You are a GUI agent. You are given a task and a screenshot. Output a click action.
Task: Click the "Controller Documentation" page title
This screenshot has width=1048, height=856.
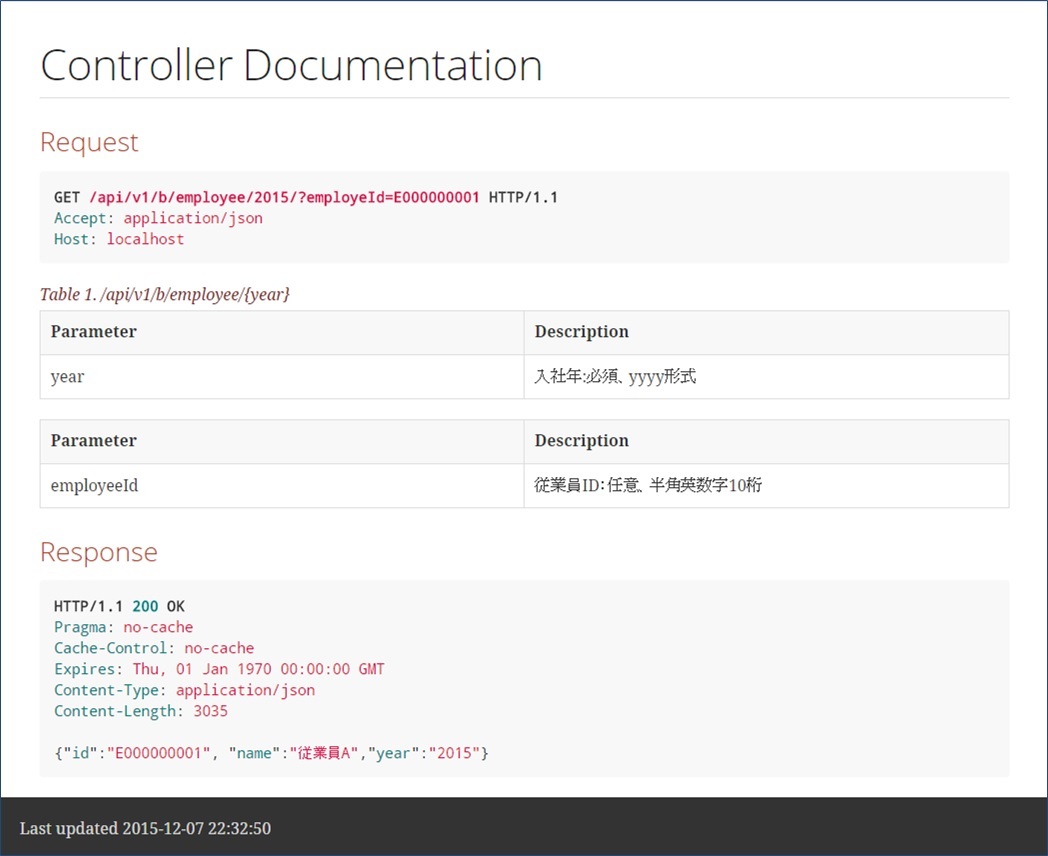click(290, 64)
